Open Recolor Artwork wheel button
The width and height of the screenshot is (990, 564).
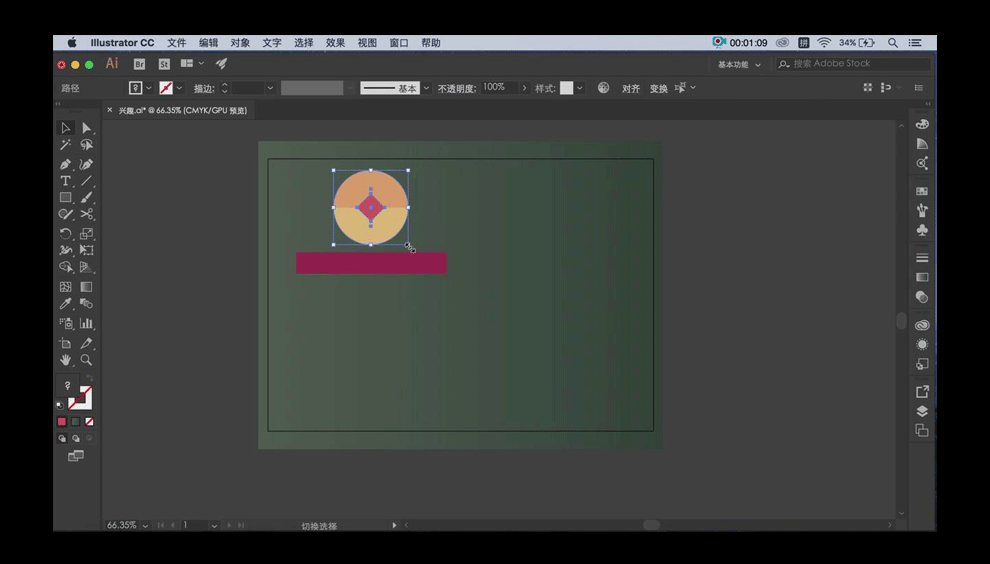[604, 88]
